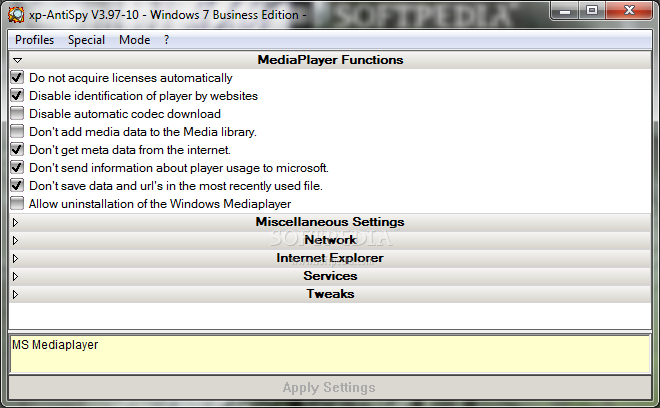Click the 'Disable automatic codec download' label text
The height and width of the screenshot is (408, 660).
click(x=125, y=114)
